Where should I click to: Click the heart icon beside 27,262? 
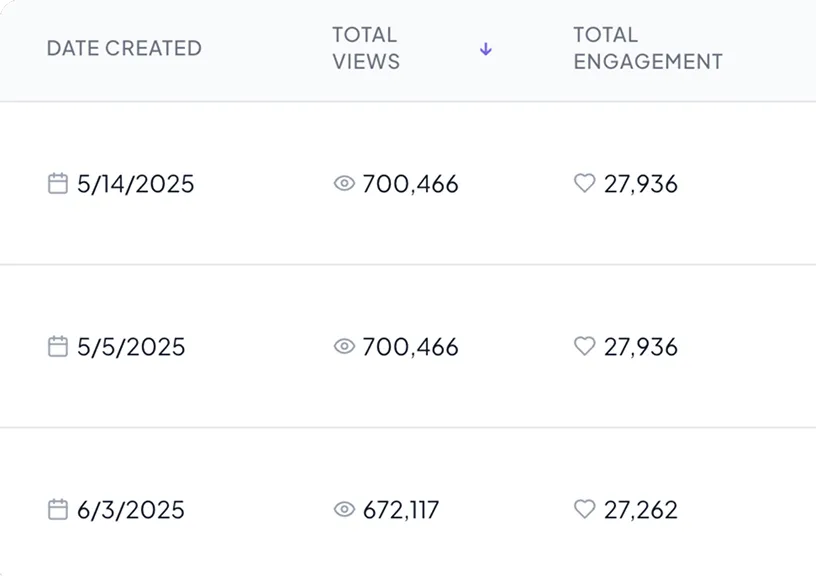585,510
